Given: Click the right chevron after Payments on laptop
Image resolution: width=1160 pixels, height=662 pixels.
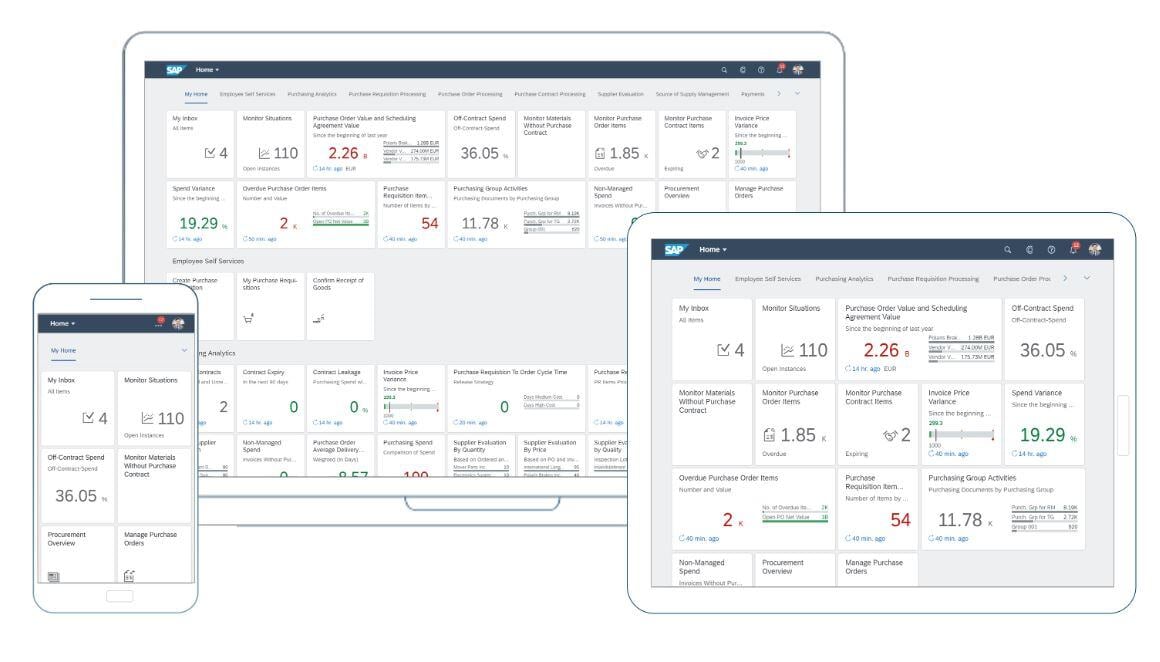Looking at the screenshot, I should click(x=778, y=94).
